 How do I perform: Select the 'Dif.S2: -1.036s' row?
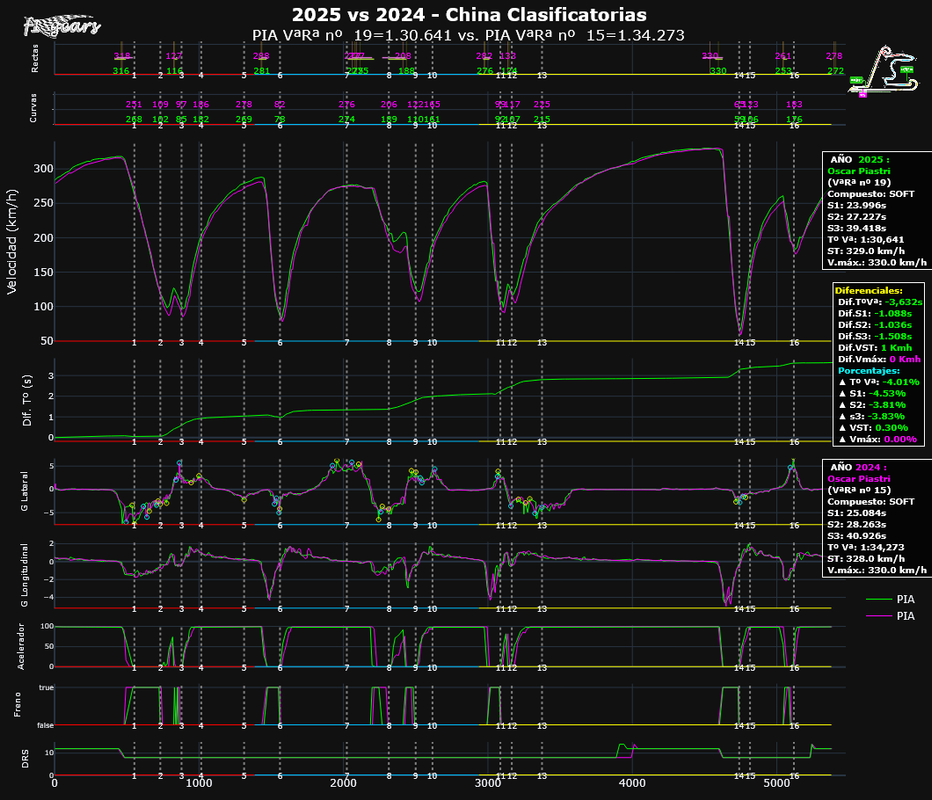(875, 325)
